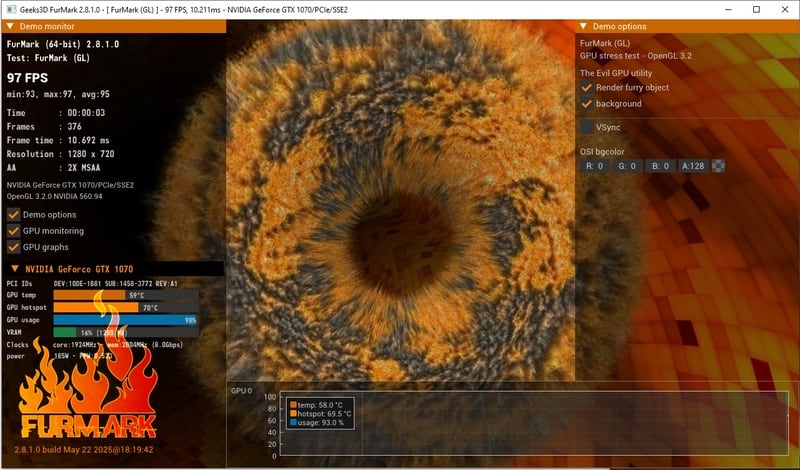
Task: Close the FurMark window
Action: pyautogui.click(x=785, y=9)
